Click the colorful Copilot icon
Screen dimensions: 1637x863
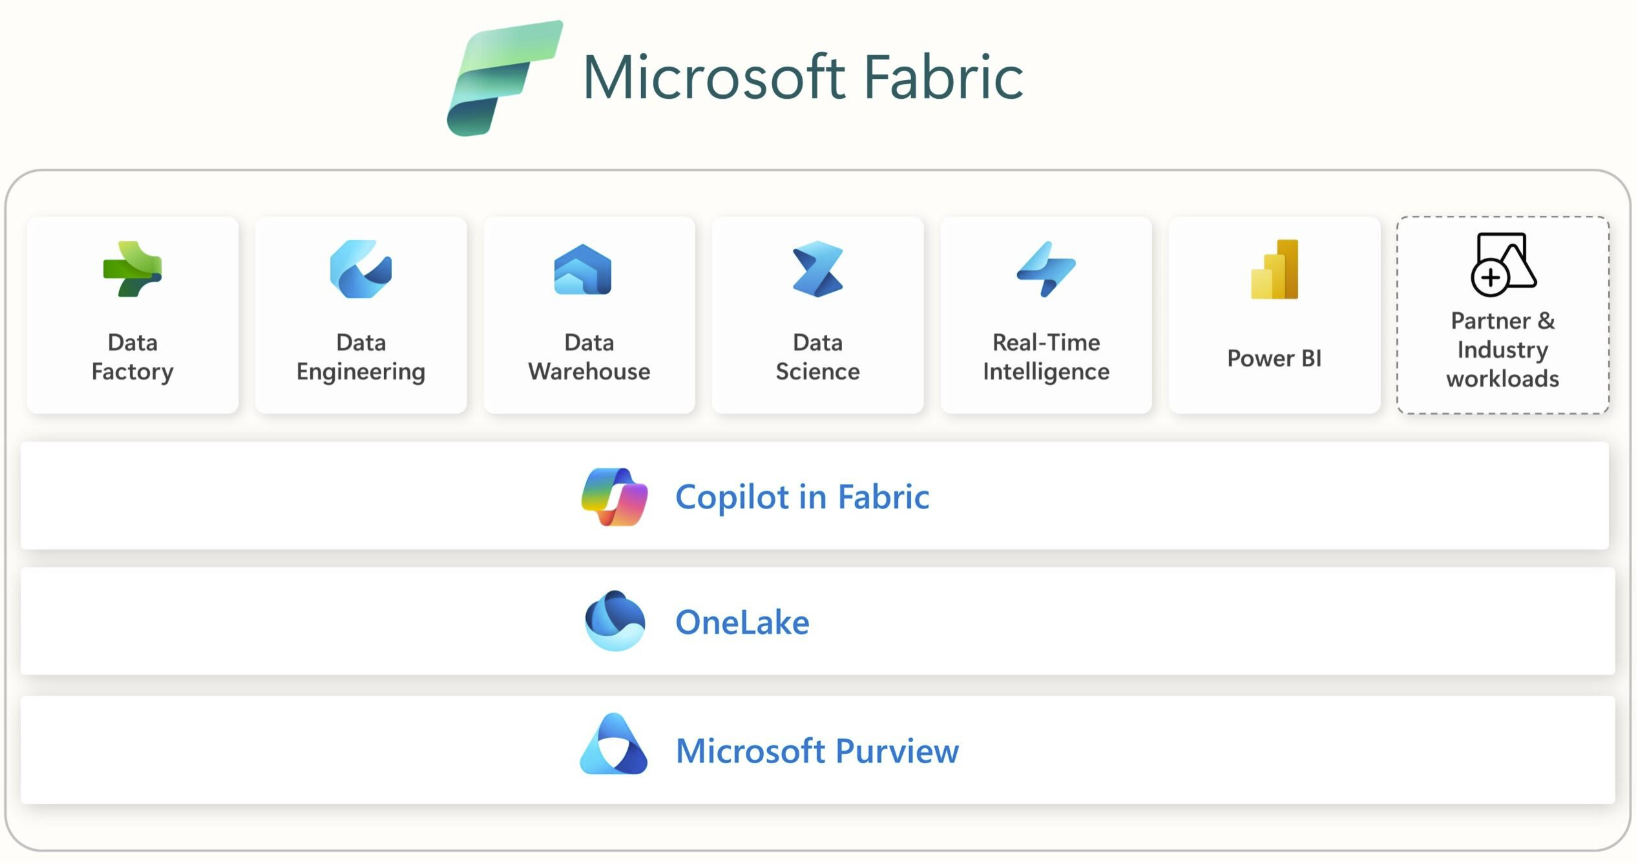614,497
